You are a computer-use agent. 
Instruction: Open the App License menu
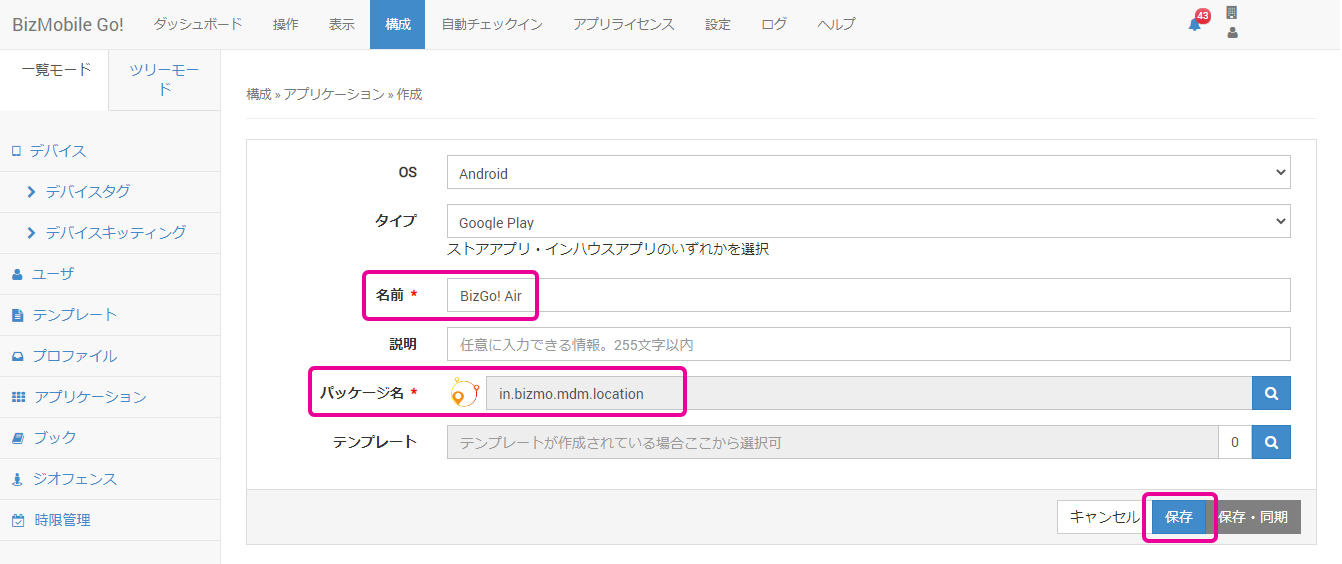[x=624, y=24]
